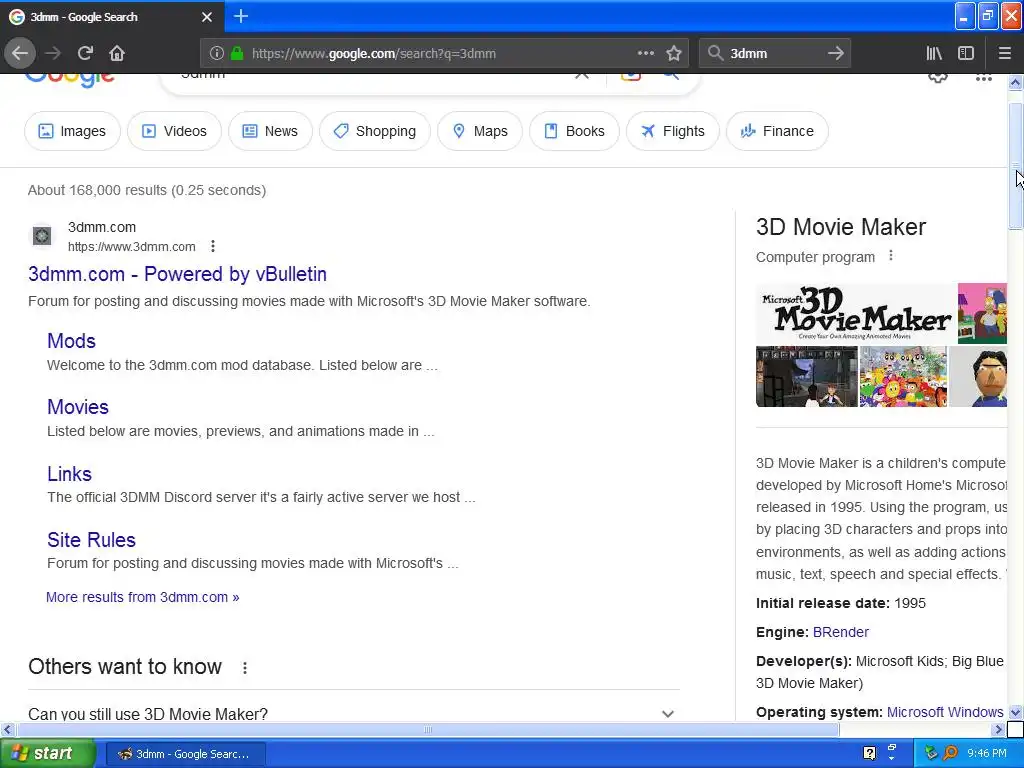Open the browser home page
This screenshot has width=1024, height=768.
tap(117, 53)
